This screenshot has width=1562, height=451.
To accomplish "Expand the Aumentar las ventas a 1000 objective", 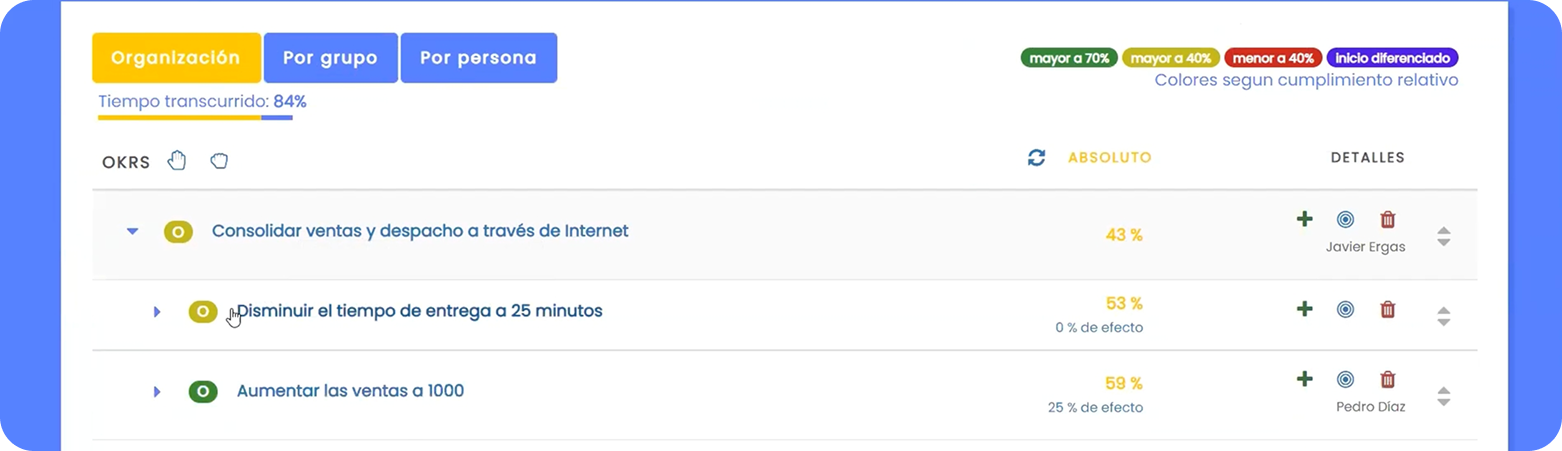I will [157, 392].
